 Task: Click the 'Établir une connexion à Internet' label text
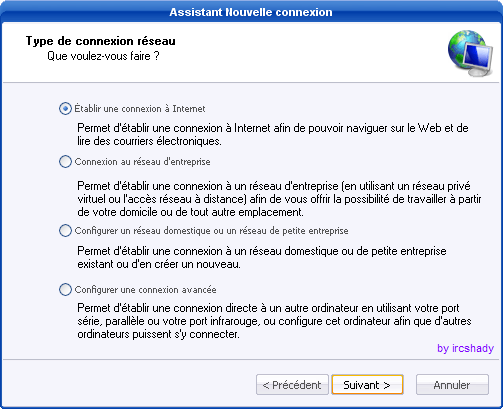140,109
